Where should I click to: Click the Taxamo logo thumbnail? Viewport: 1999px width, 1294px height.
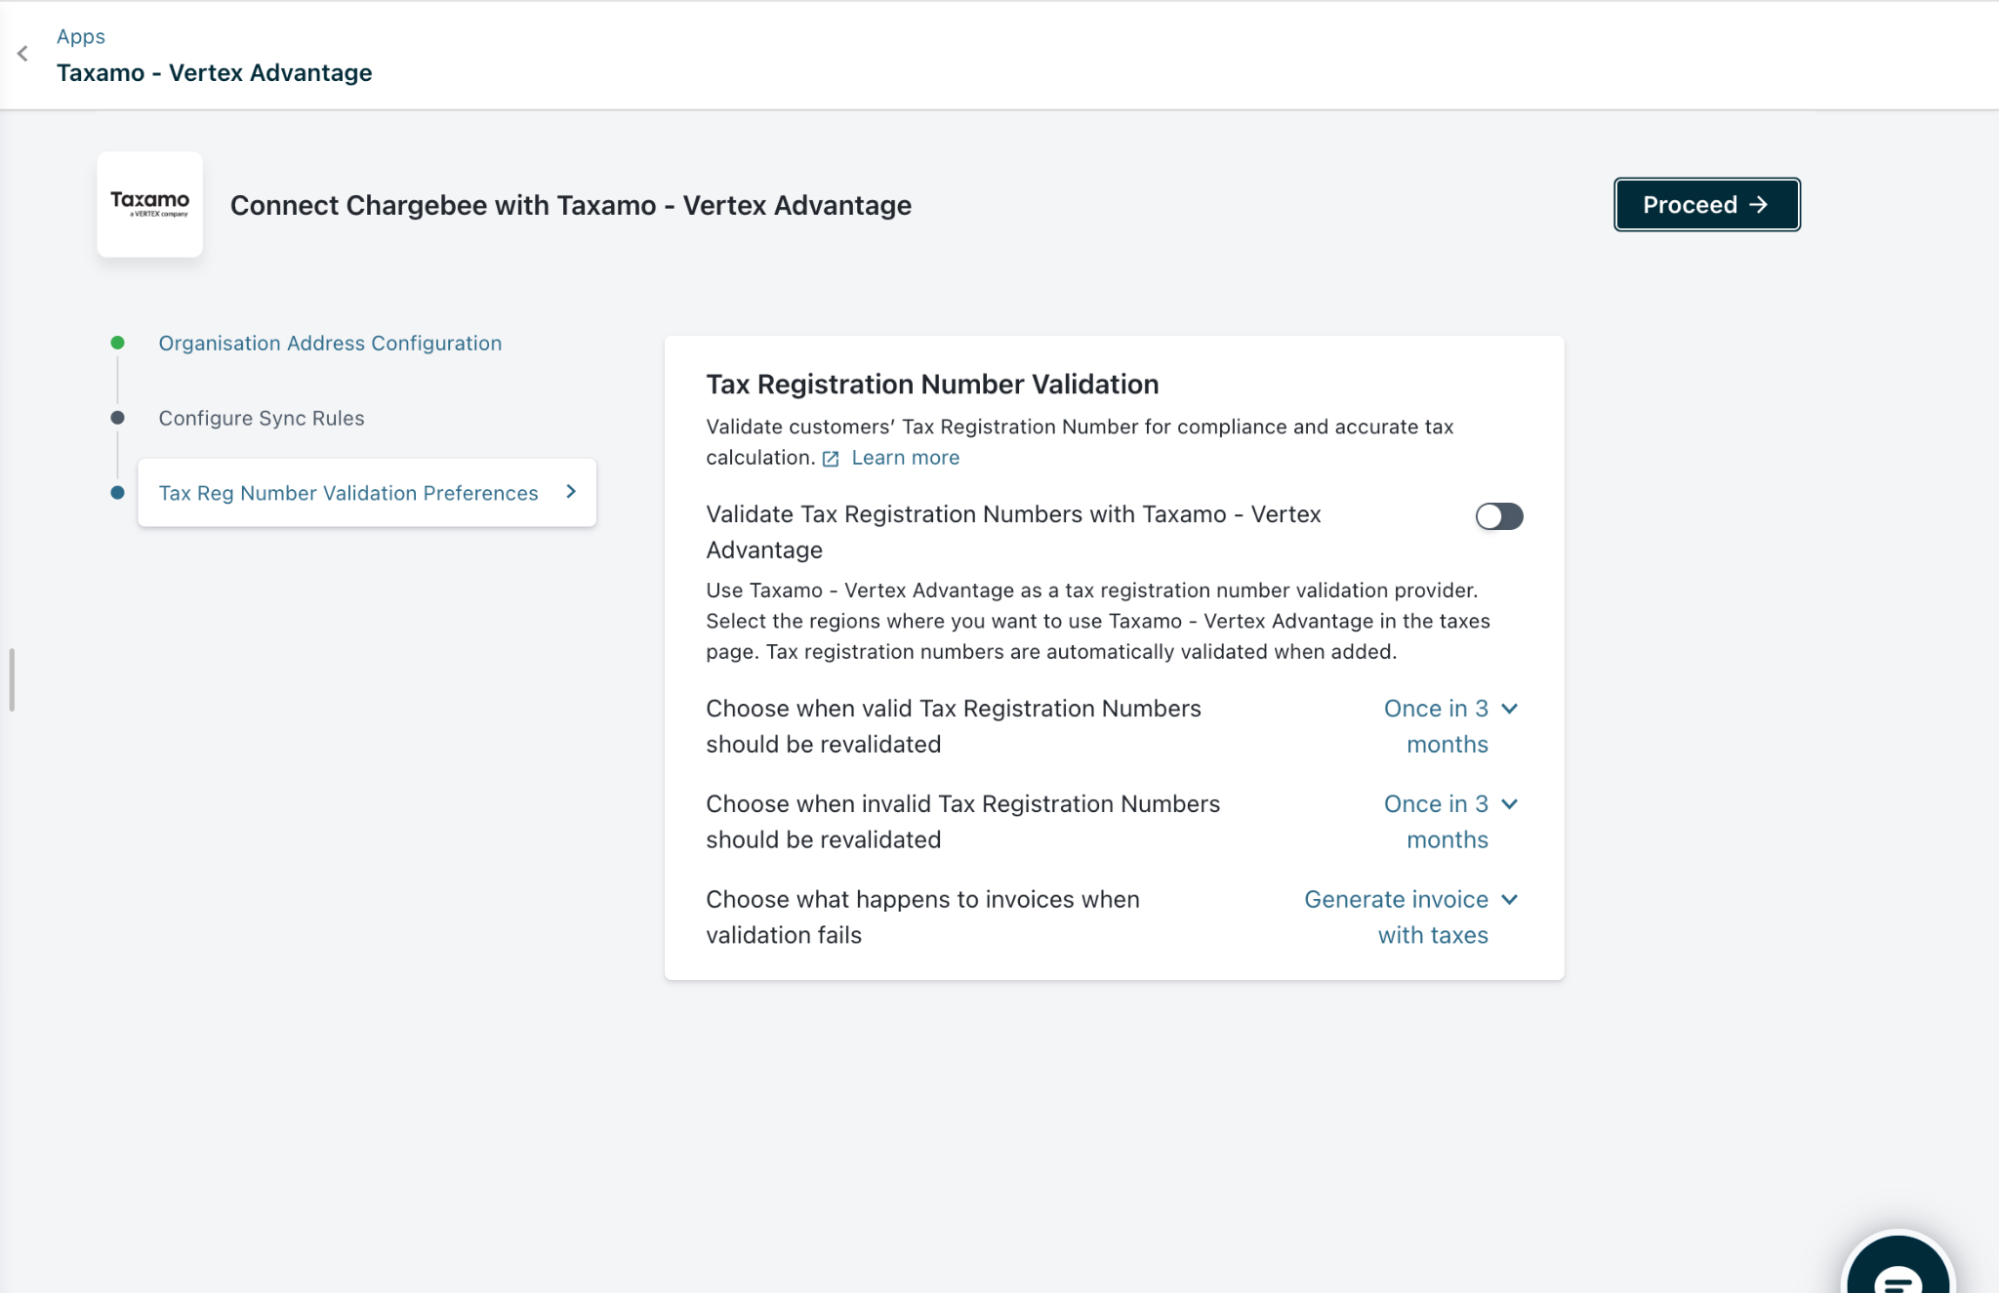(x=150, y=205)
